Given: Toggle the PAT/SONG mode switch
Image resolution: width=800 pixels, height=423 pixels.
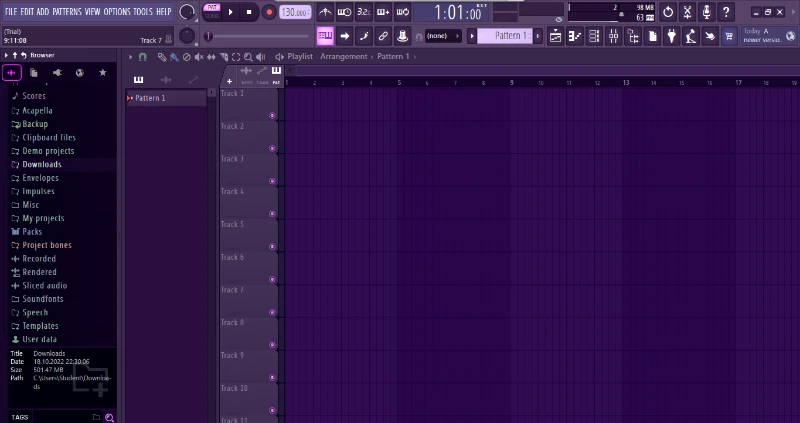Looking at the screenshot, I should tap(212, 12).
